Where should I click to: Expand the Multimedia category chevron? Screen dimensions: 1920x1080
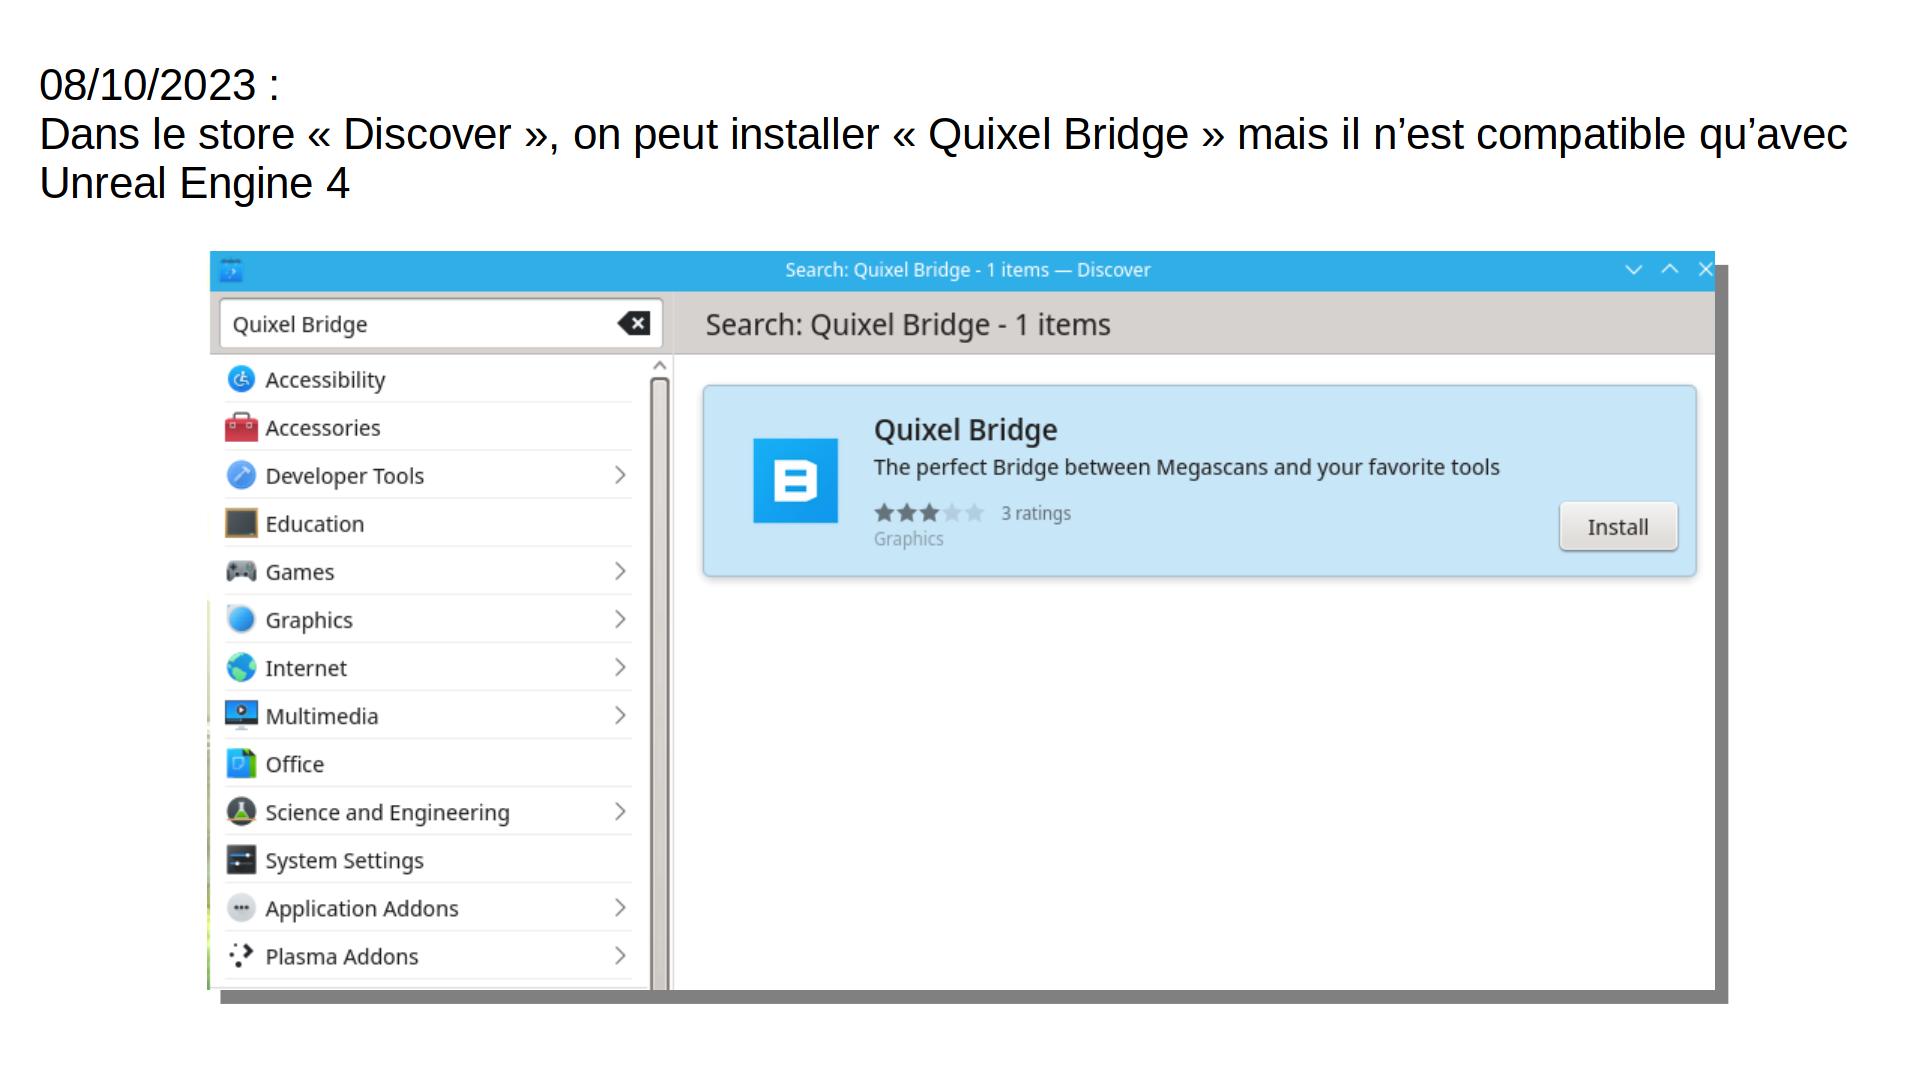tap(620, 715)
